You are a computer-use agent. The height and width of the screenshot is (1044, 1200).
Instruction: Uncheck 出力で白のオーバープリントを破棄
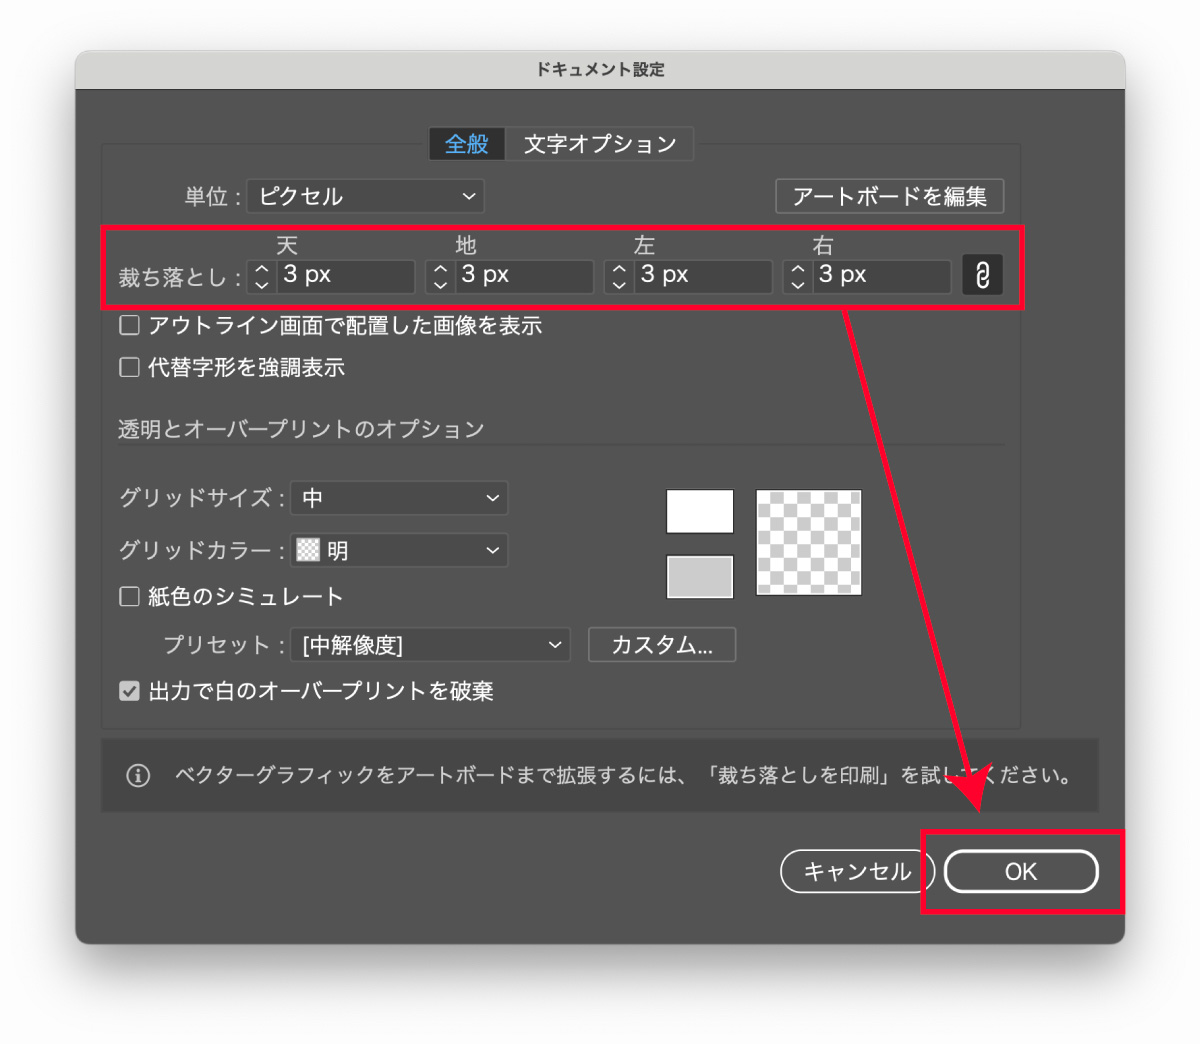point(129,691)
